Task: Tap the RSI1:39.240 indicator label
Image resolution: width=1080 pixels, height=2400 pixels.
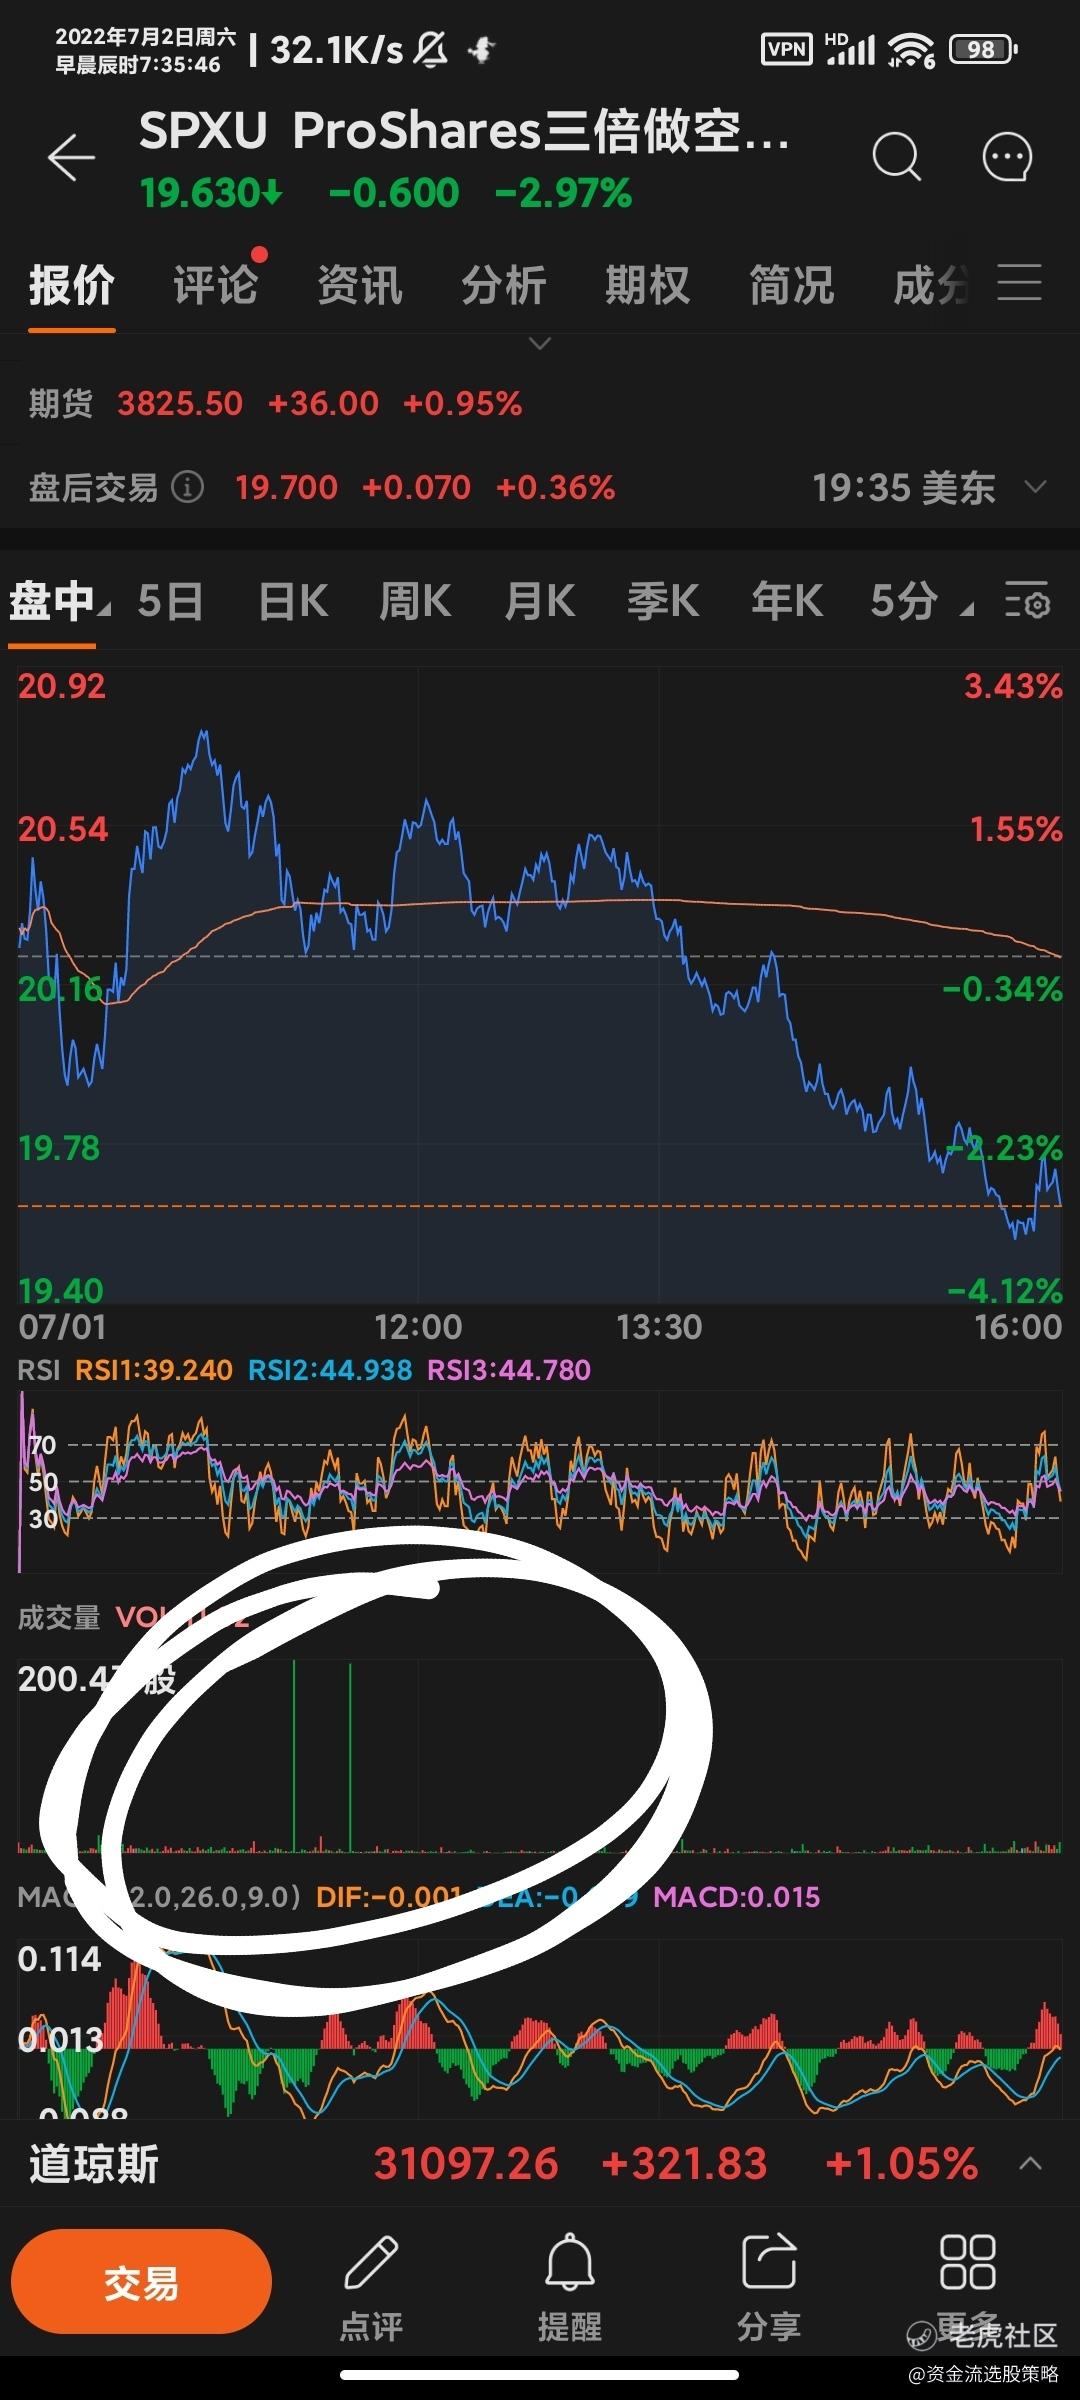Action: coord(154,1370)
